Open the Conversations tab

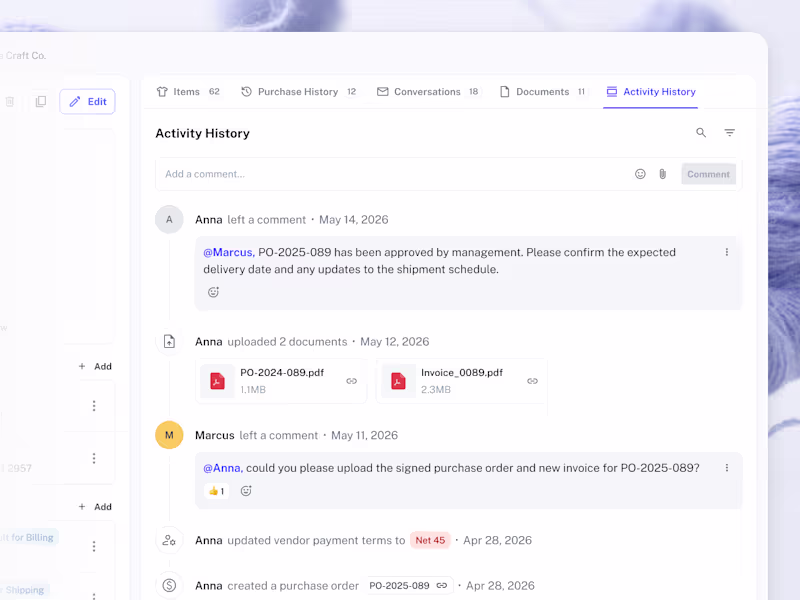click(428, 92)
